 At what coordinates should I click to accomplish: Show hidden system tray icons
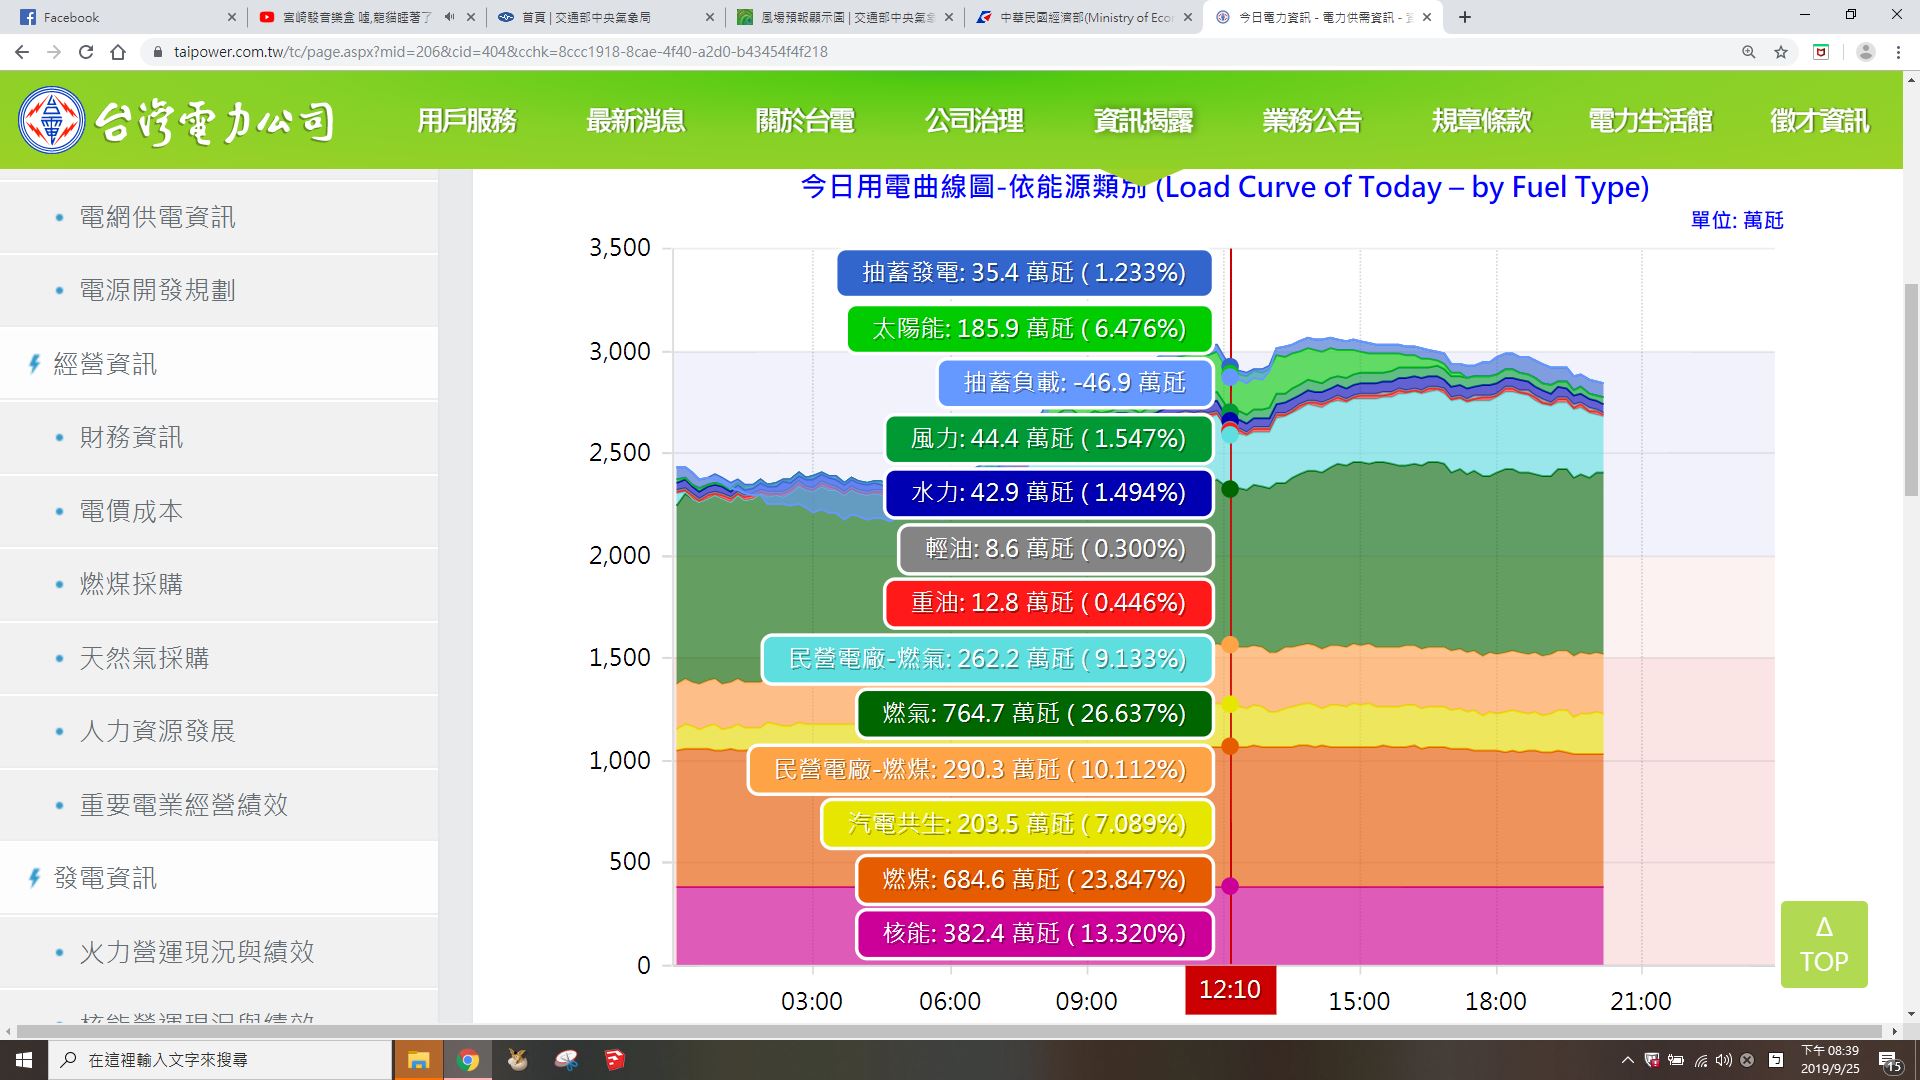[x=1627, y=1060]
